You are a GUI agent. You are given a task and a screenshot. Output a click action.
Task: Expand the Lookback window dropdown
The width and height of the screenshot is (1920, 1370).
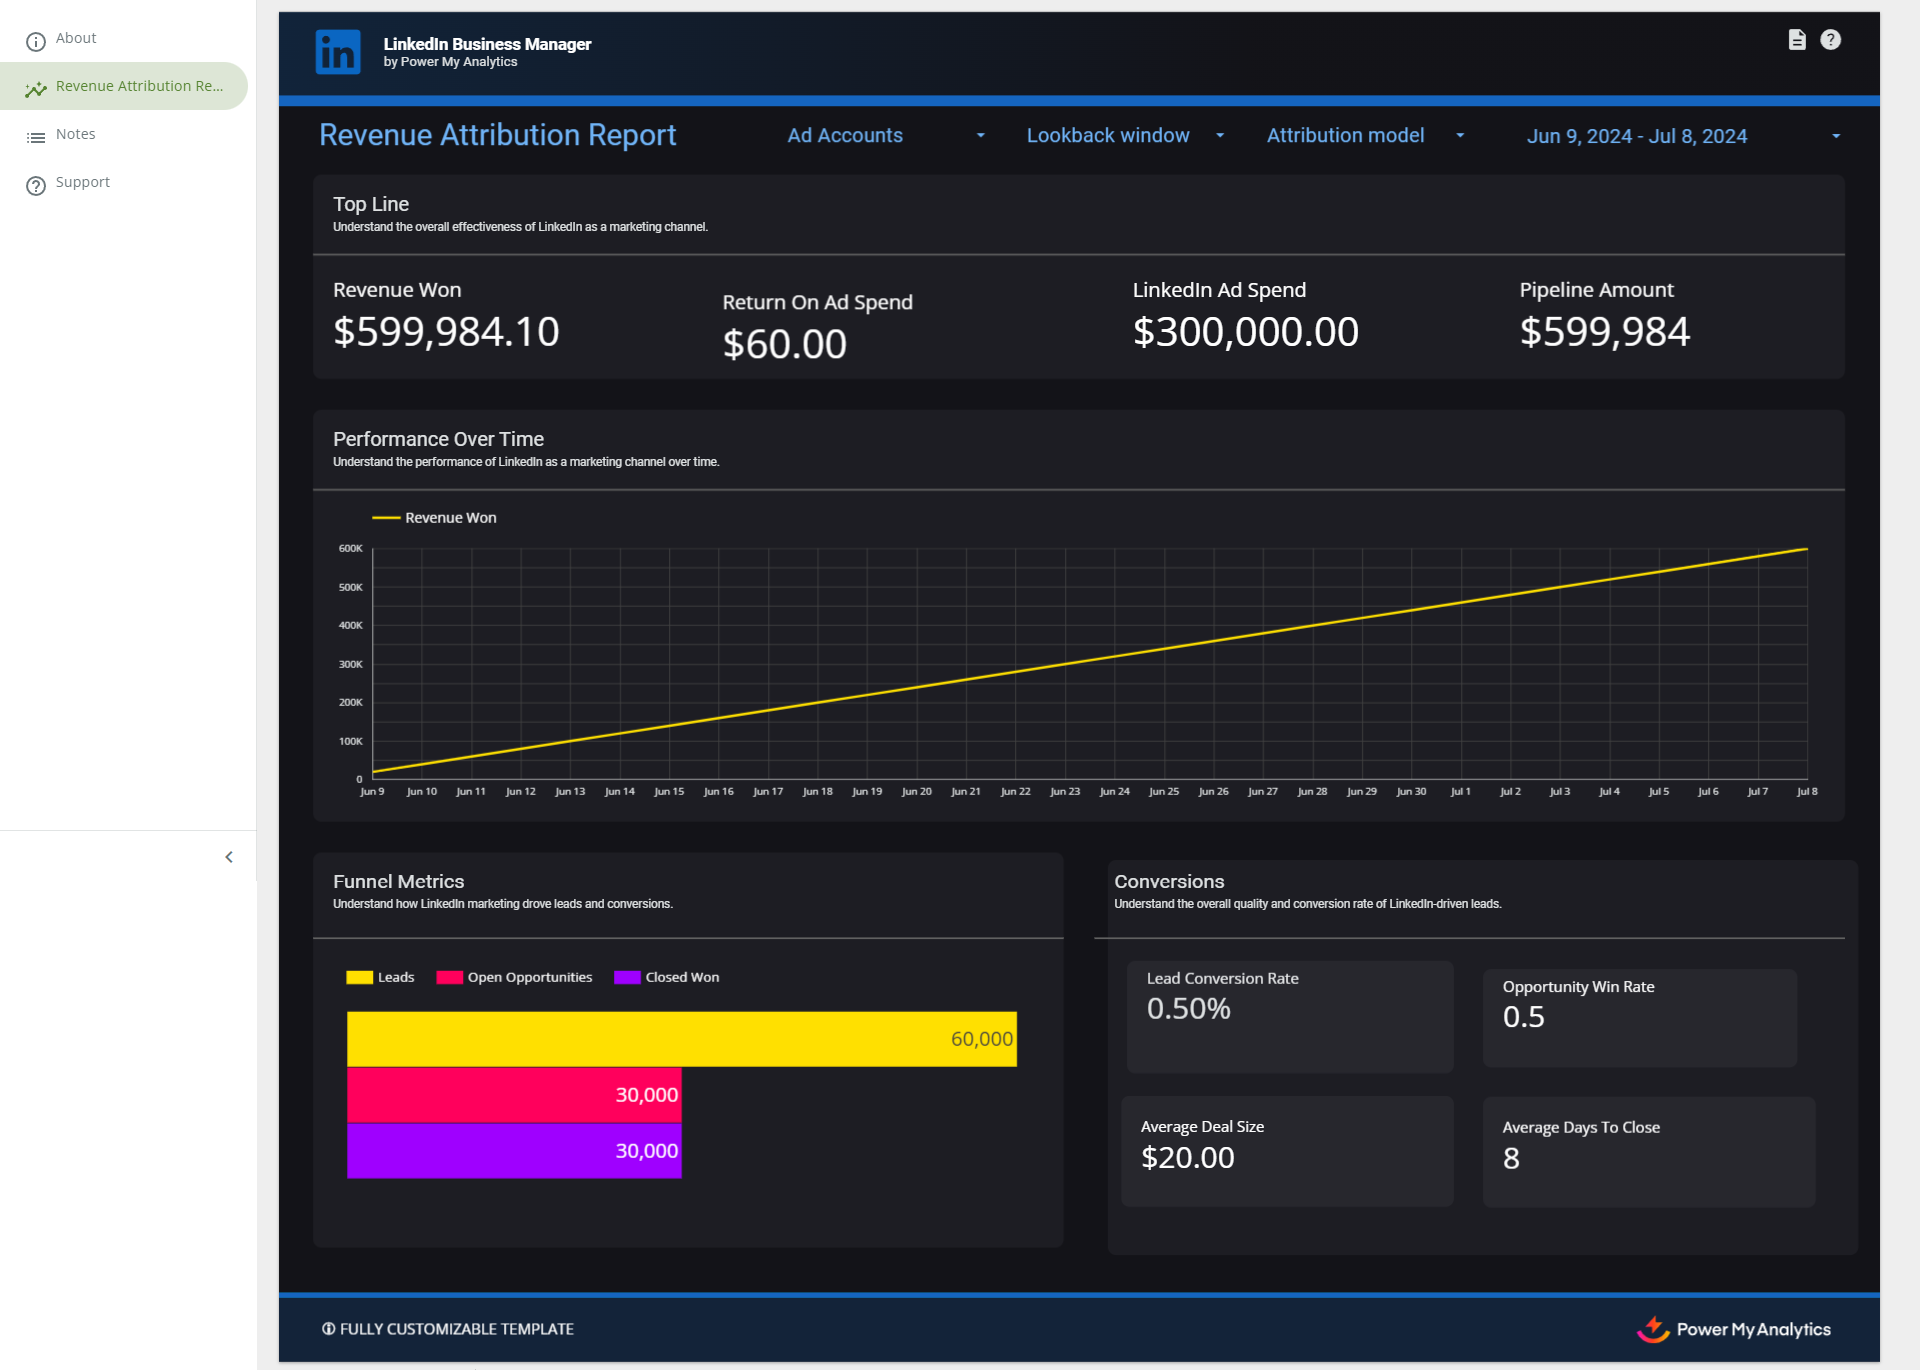1125,135
